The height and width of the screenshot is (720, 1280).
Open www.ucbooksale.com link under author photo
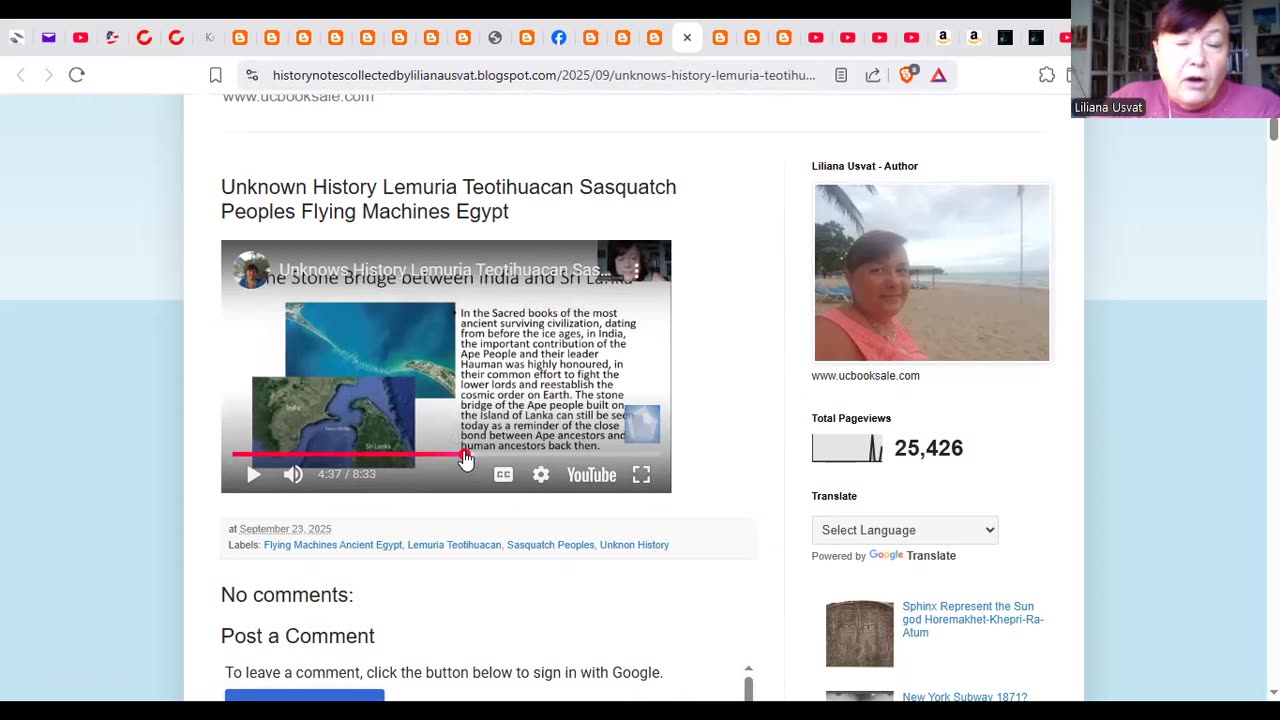866,376
